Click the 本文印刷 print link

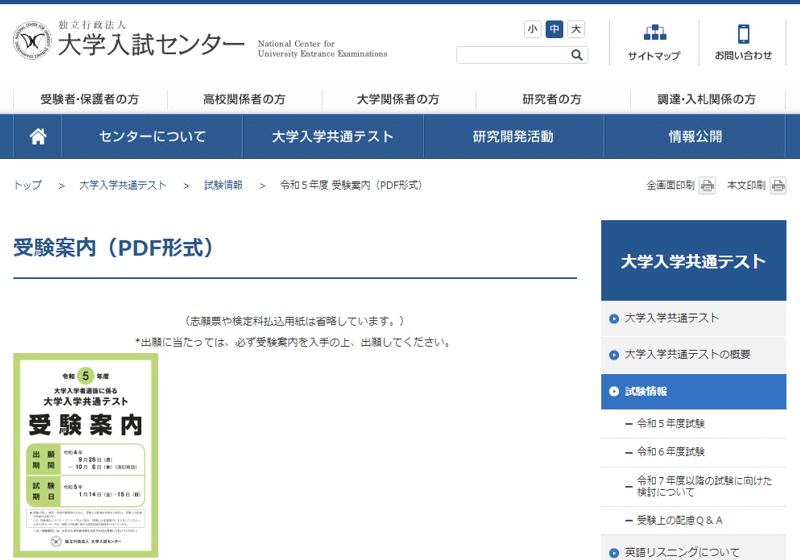click(x=746, y=185)
